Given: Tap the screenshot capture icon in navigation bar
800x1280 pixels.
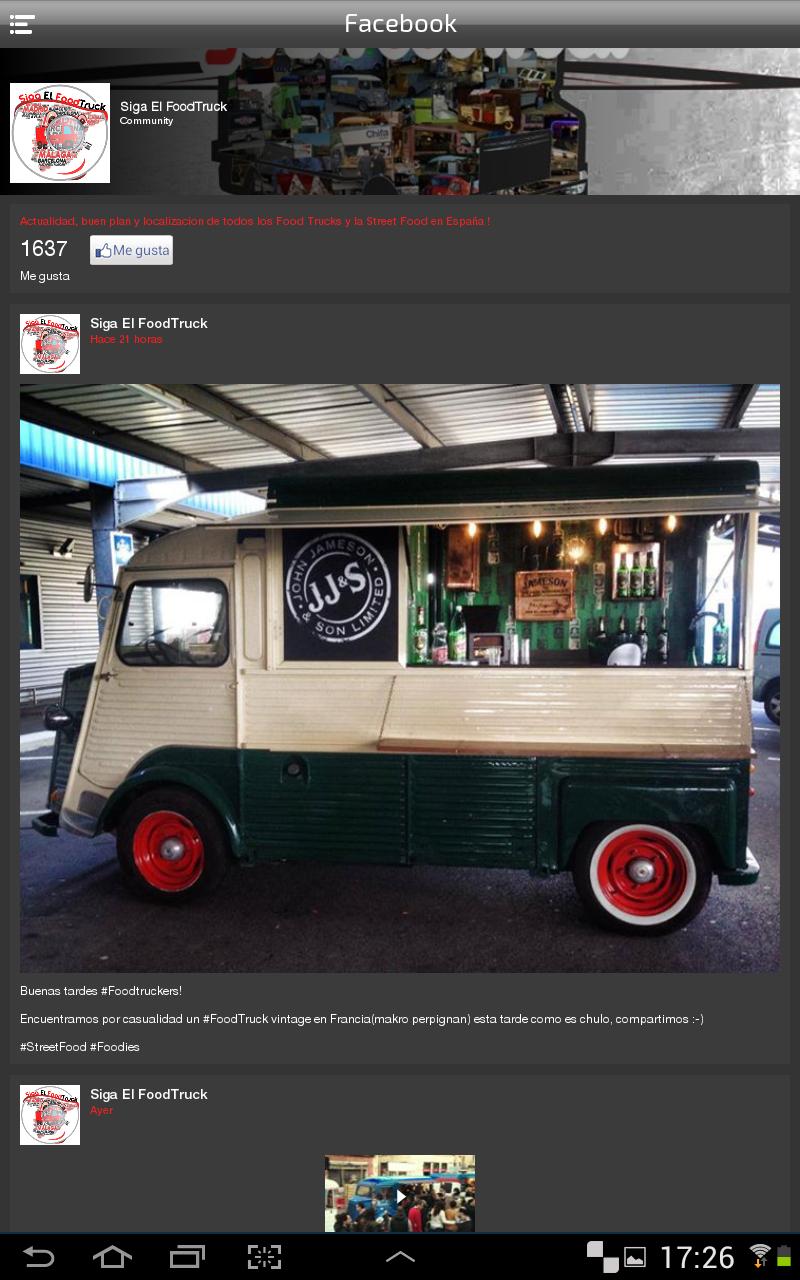Looking at the screenshot, I should click(264, 1257).
